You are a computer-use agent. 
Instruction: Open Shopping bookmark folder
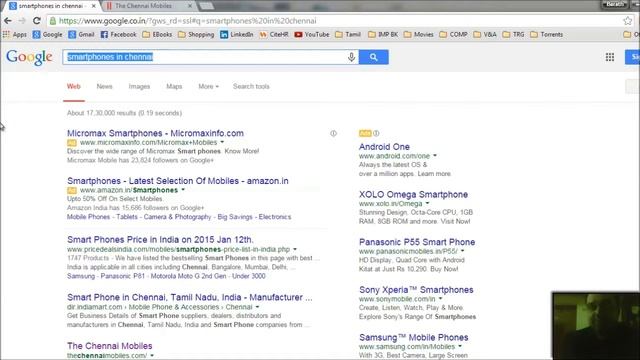[x=196, y=35]
